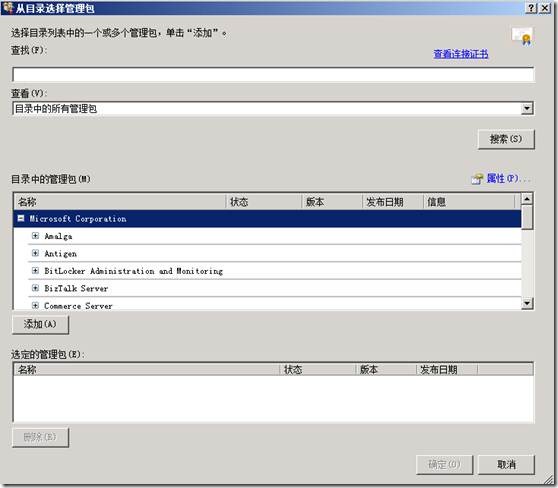This screenshot has width=558, height=488.
Task: Click the 信息 column header
Action: pos(469,202)
